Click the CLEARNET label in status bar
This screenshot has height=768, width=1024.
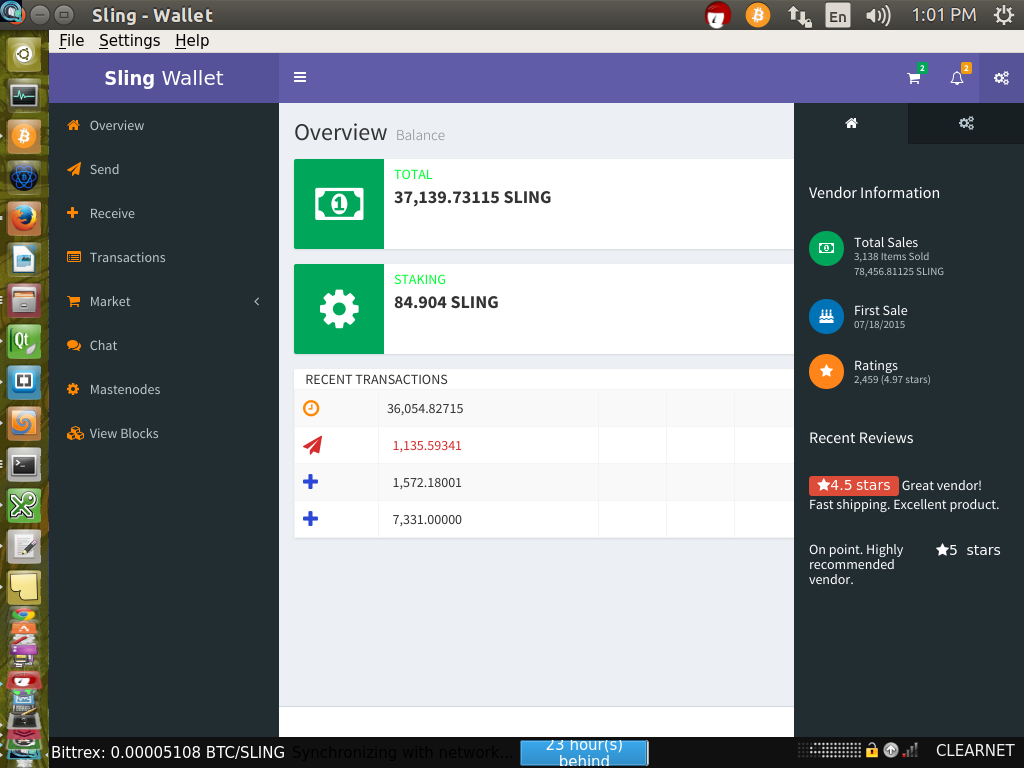975,750
